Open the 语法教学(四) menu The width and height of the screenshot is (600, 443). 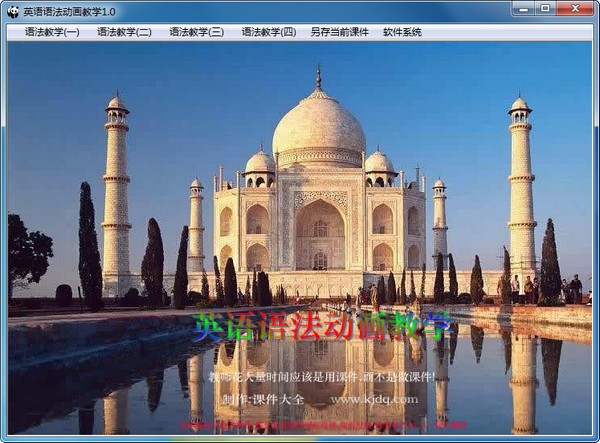269,32
